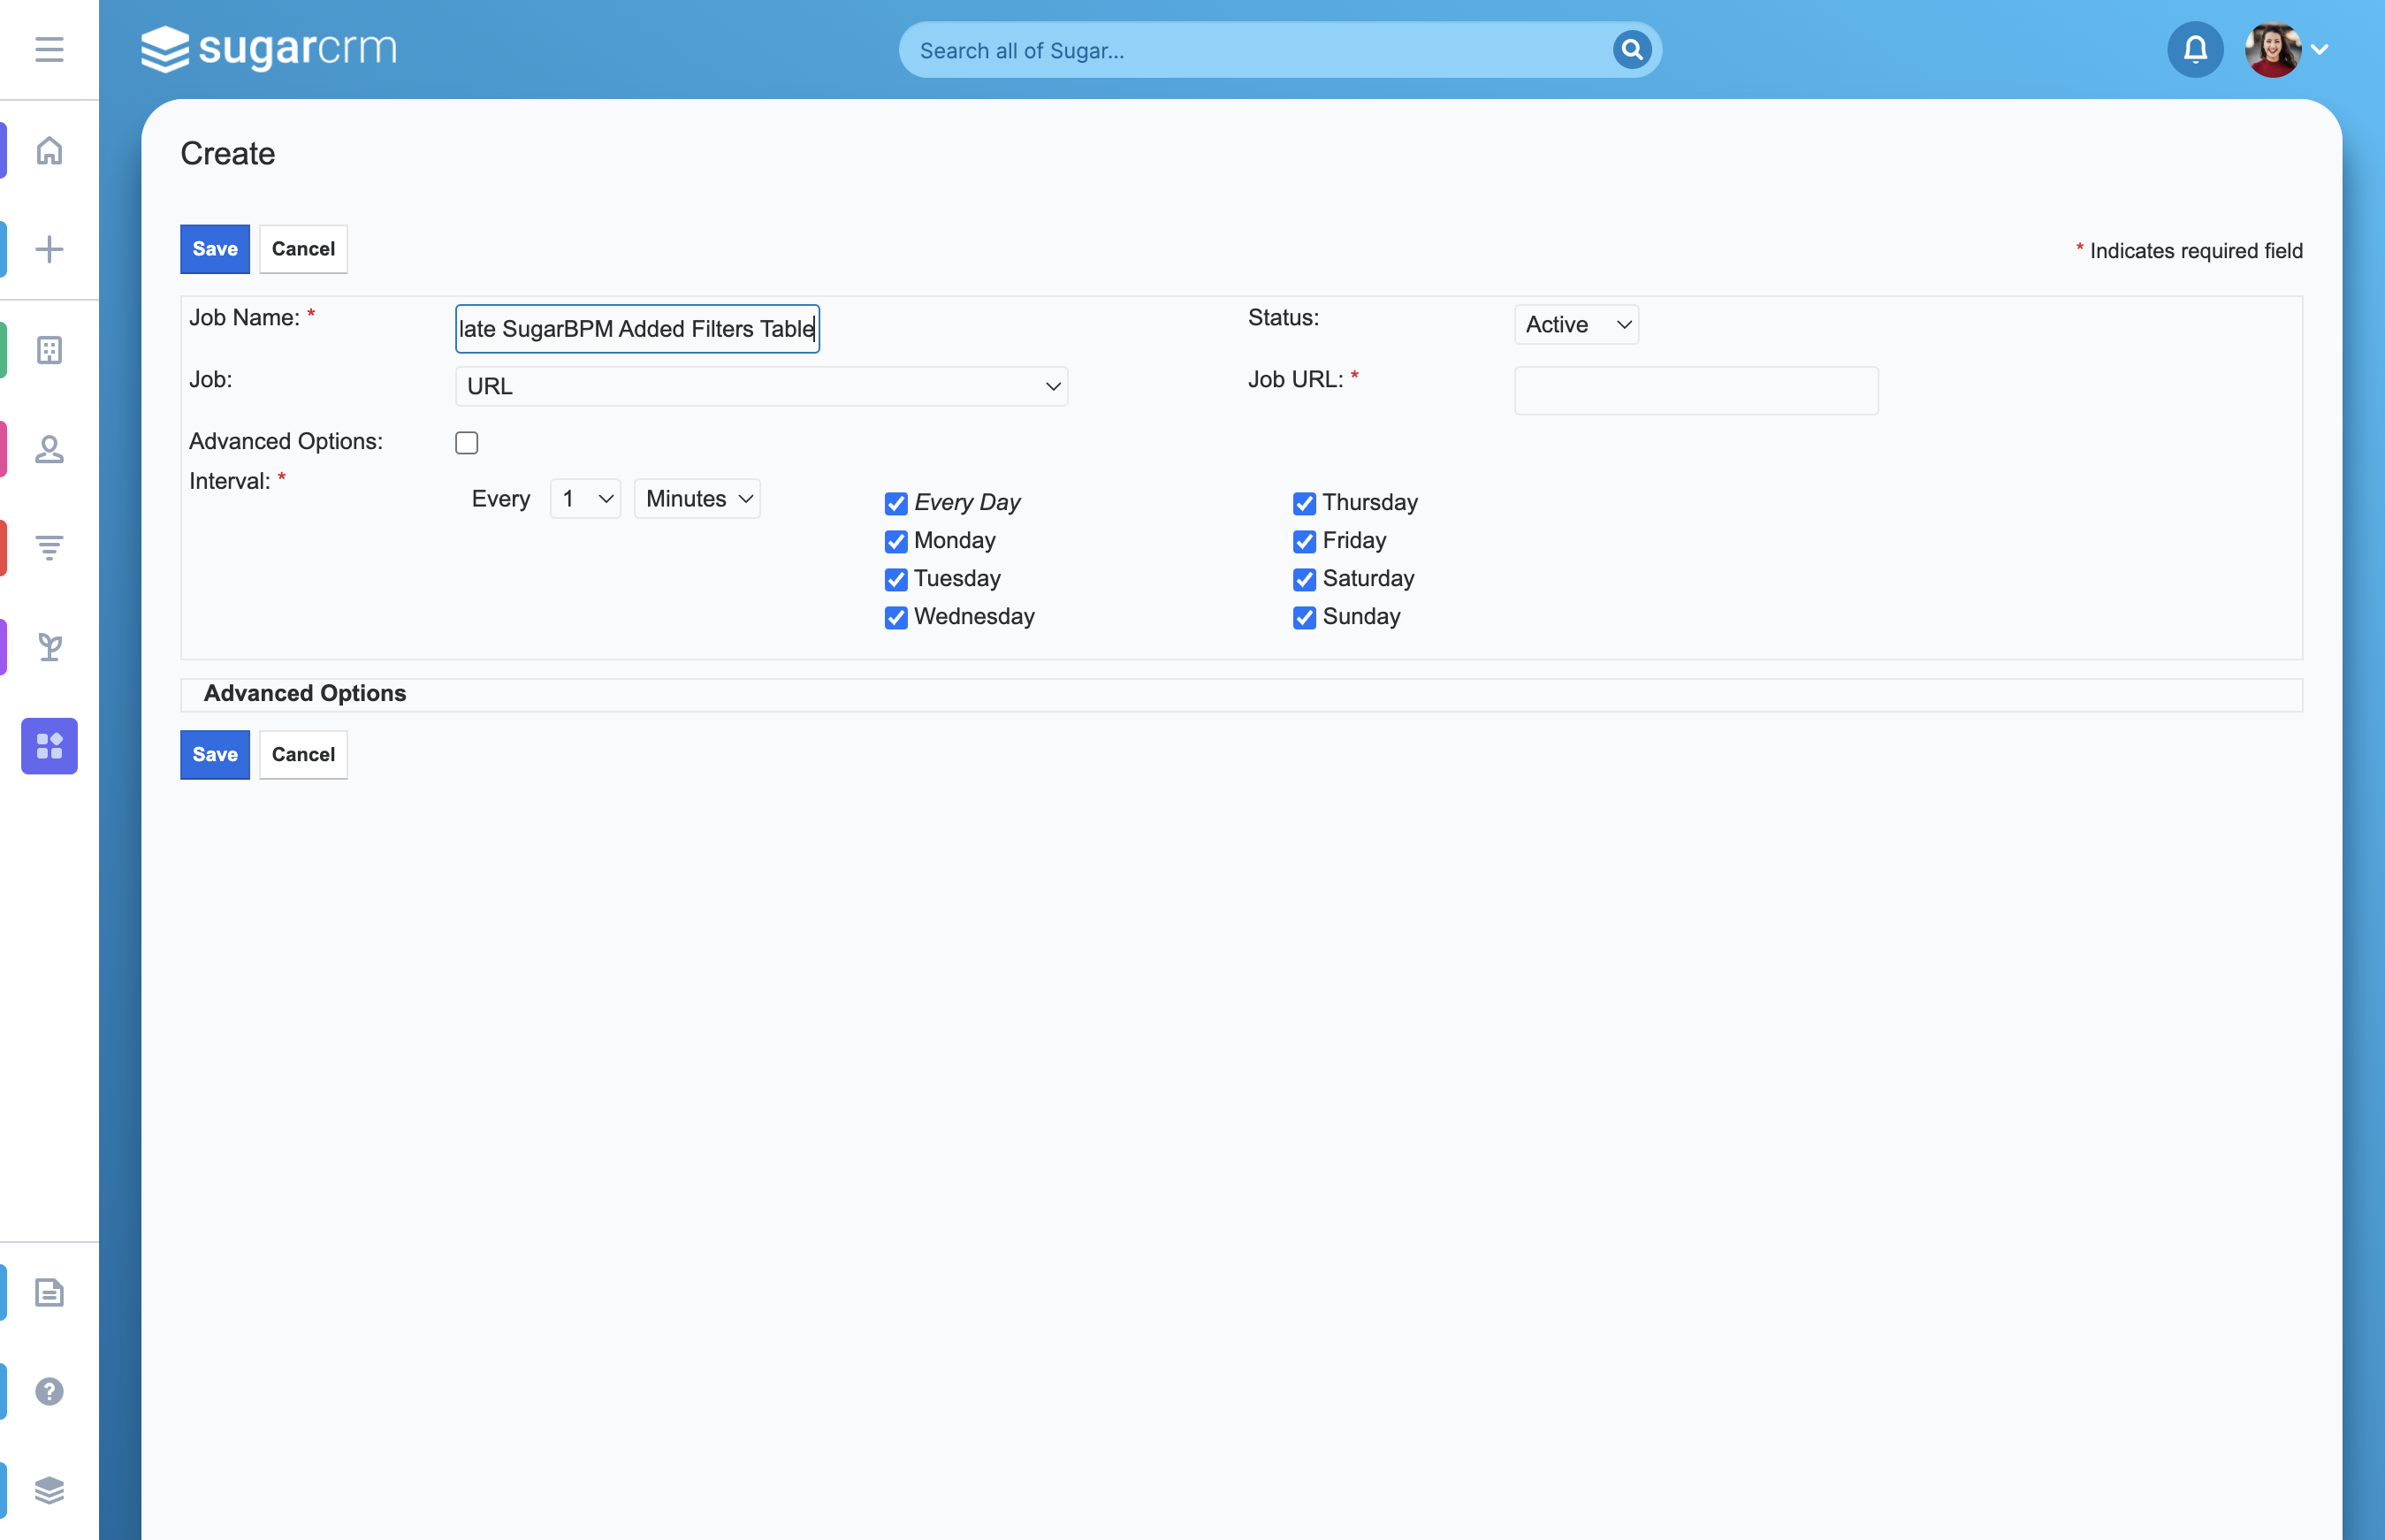
Task: Open the document icon in the sidebar
Action: (x=49, y=1292)
